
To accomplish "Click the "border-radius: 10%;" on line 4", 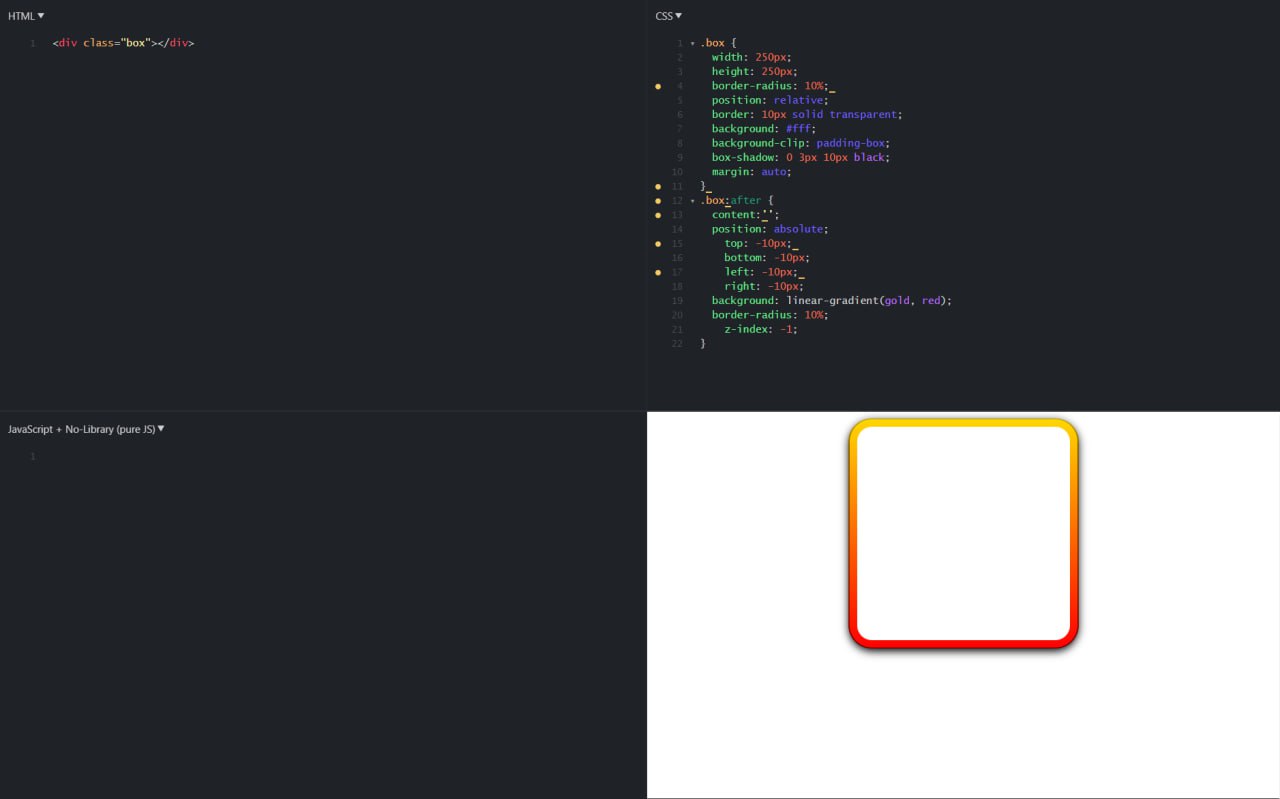I will (x=770, y=86).
